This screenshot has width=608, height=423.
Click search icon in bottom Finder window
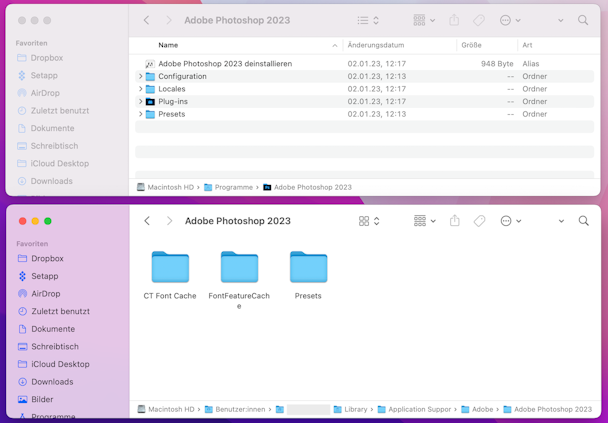584,221
